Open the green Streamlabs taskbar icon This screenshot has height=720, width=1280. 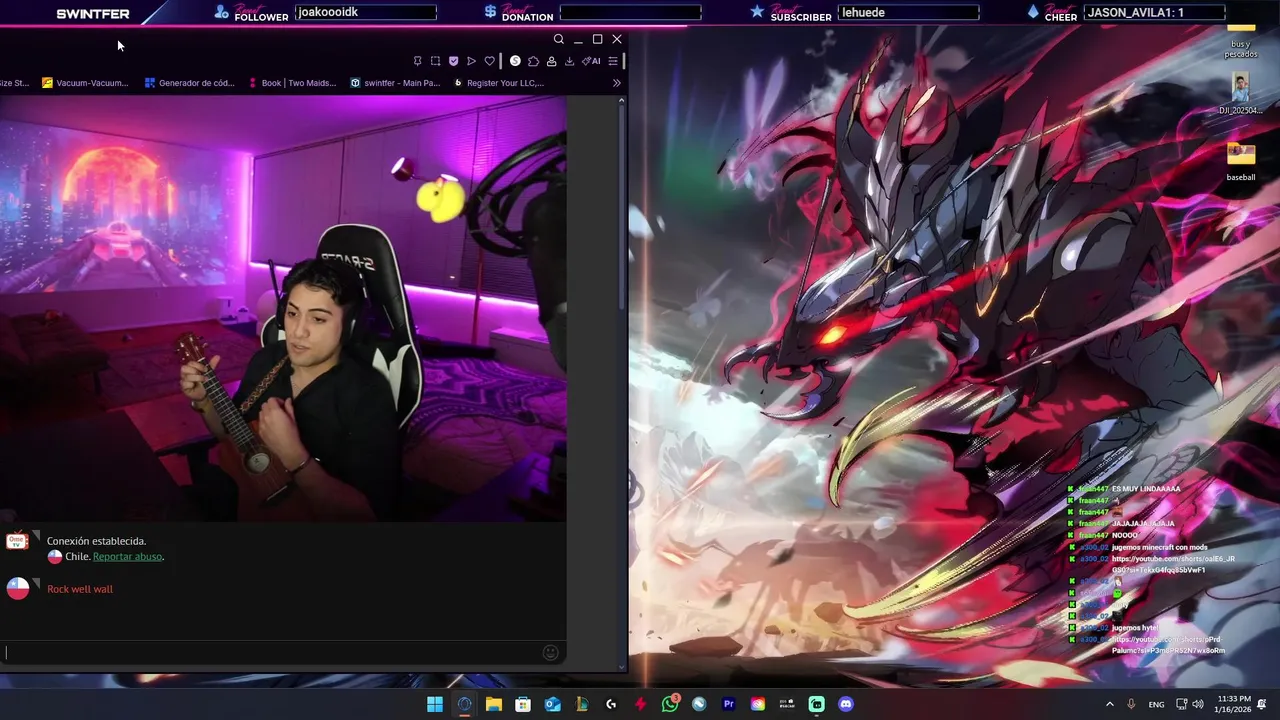(817, 704)
